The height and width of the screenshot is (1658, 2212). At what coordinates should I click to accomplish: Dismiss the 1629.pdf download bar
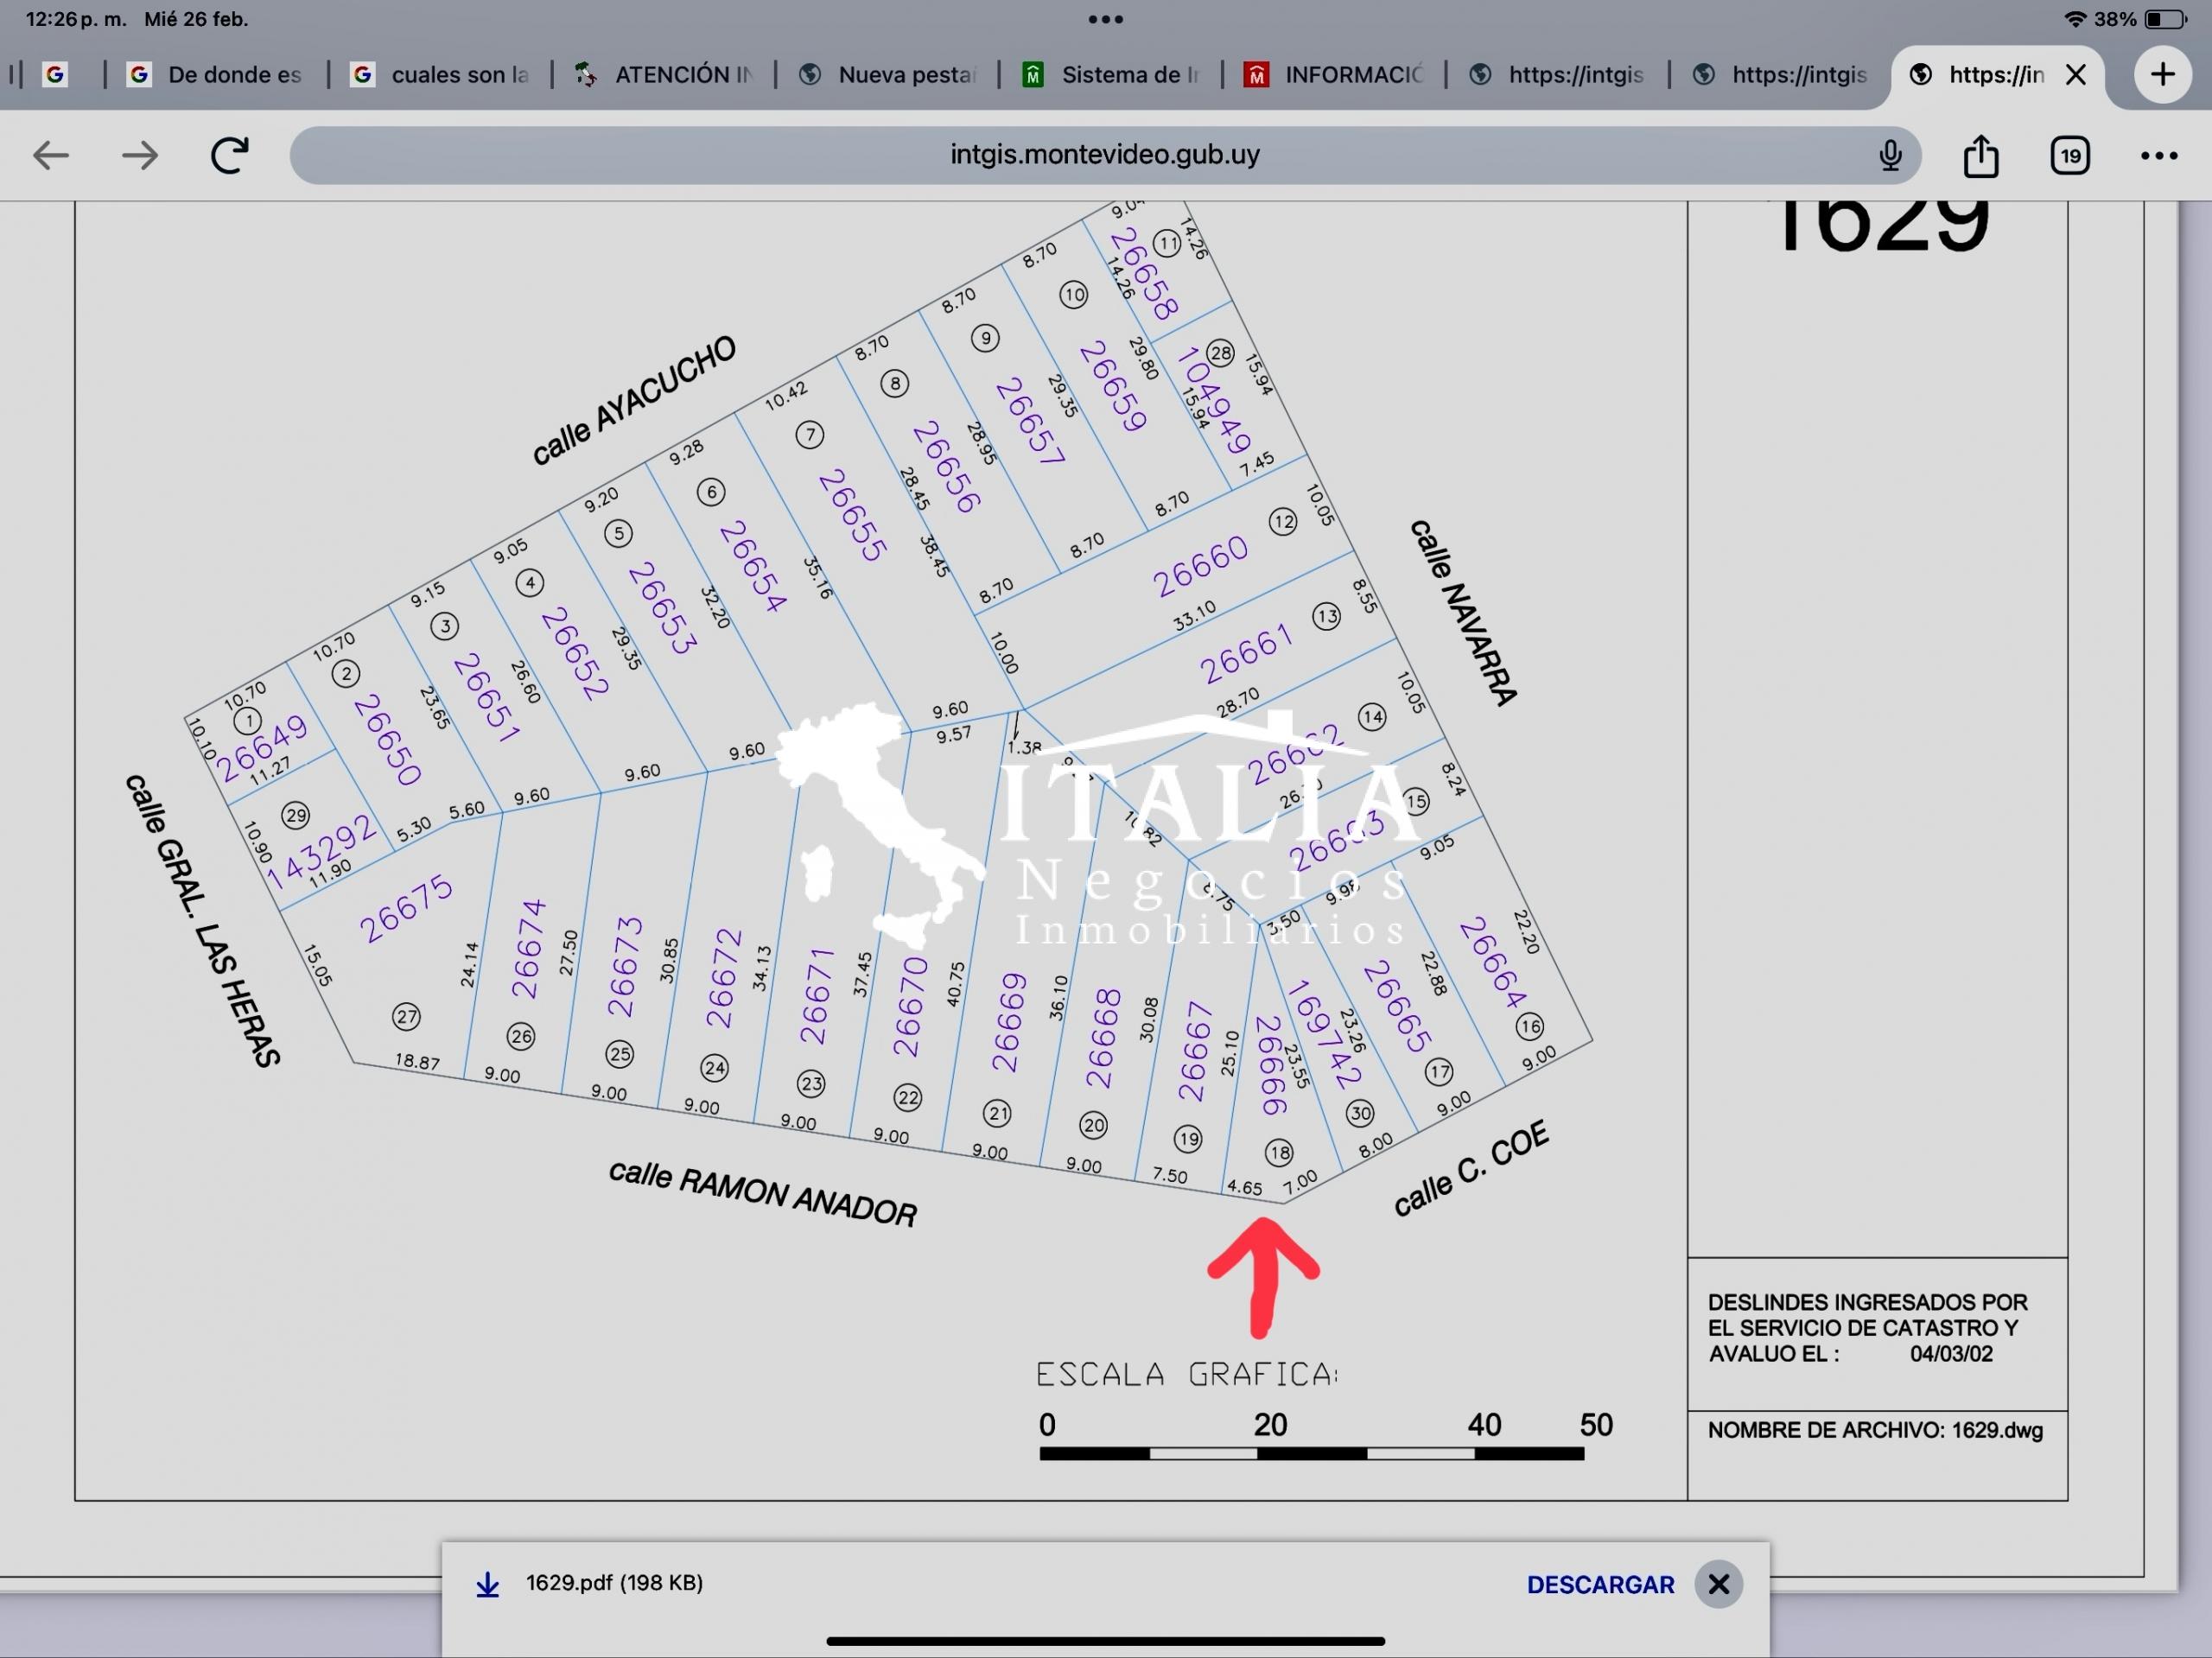[x=1718, y=1584]
